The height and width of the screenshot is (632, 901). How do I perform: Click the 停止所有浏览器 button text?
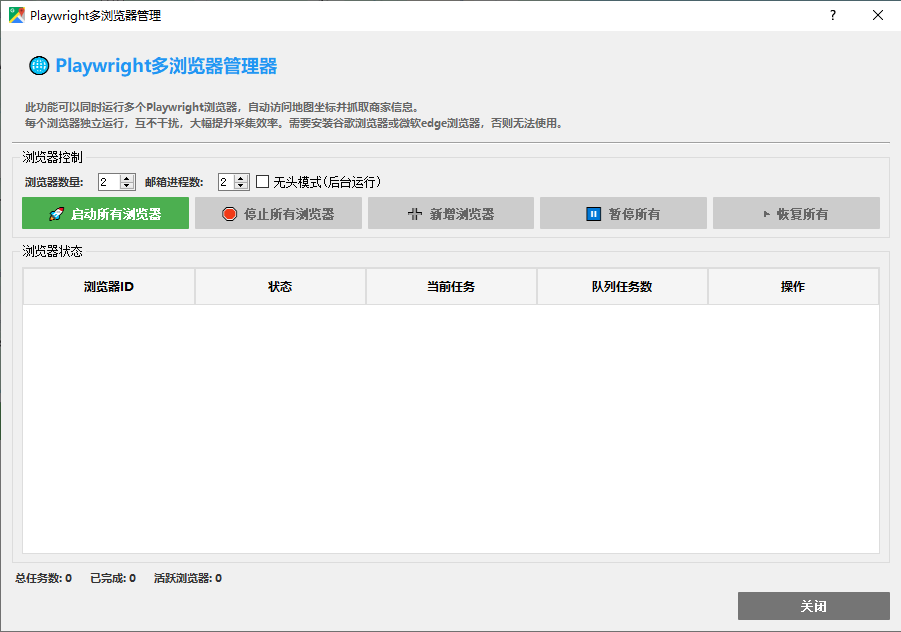pyautogui.click(x=289, y=214)
